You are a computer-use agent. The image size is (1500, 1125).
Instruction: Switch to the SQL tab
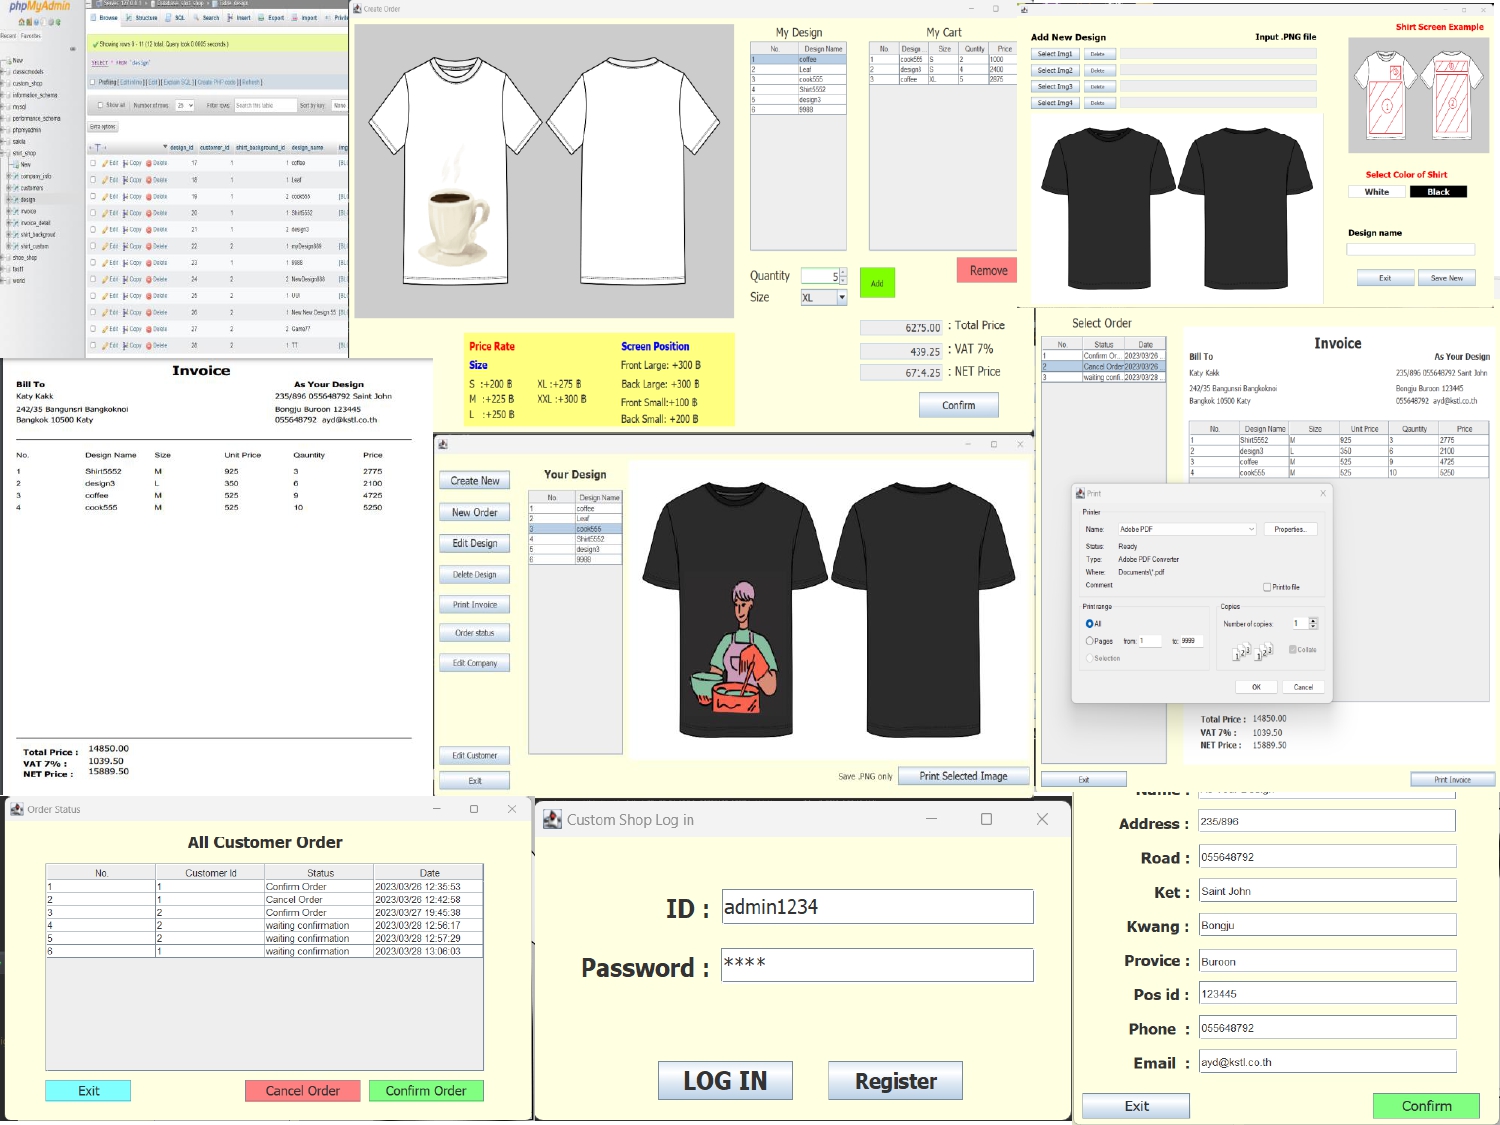177,18
